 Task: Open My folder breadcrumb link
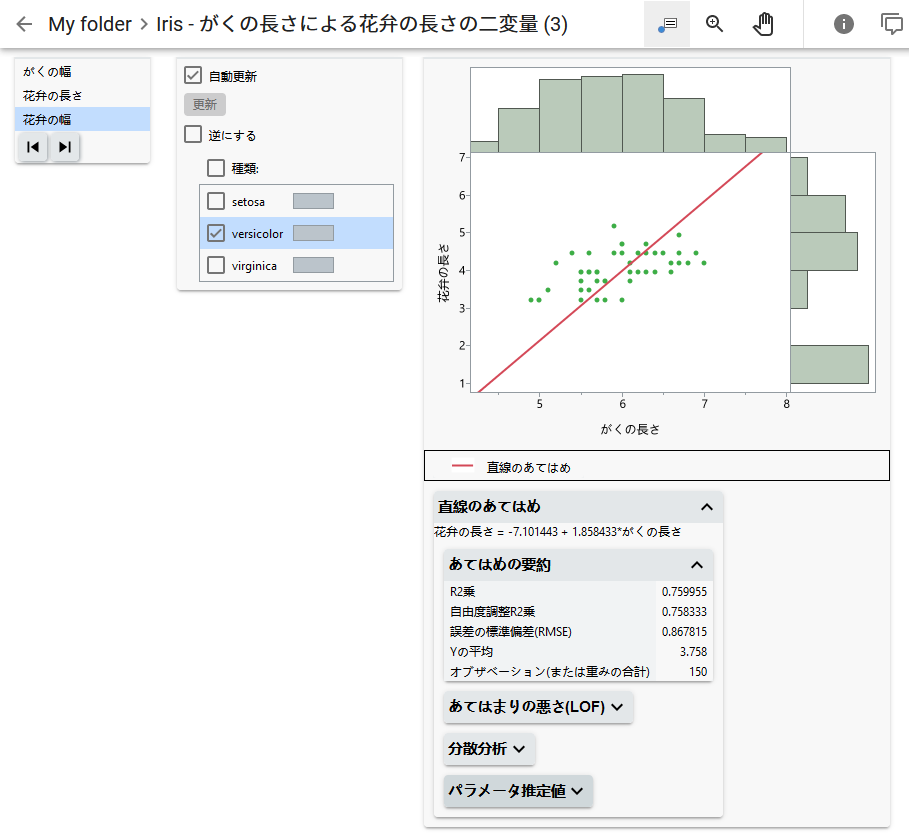tap(90, 24)
